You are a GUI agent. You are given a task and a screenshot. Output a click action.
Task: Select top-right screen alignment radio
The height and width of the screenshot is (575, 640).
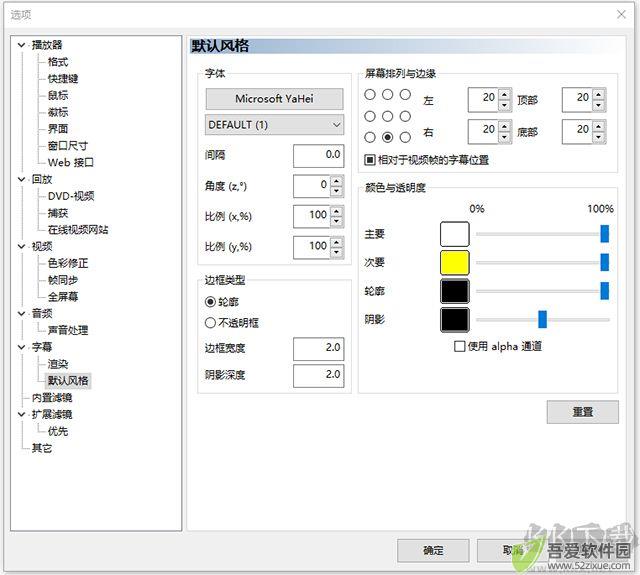405,95
